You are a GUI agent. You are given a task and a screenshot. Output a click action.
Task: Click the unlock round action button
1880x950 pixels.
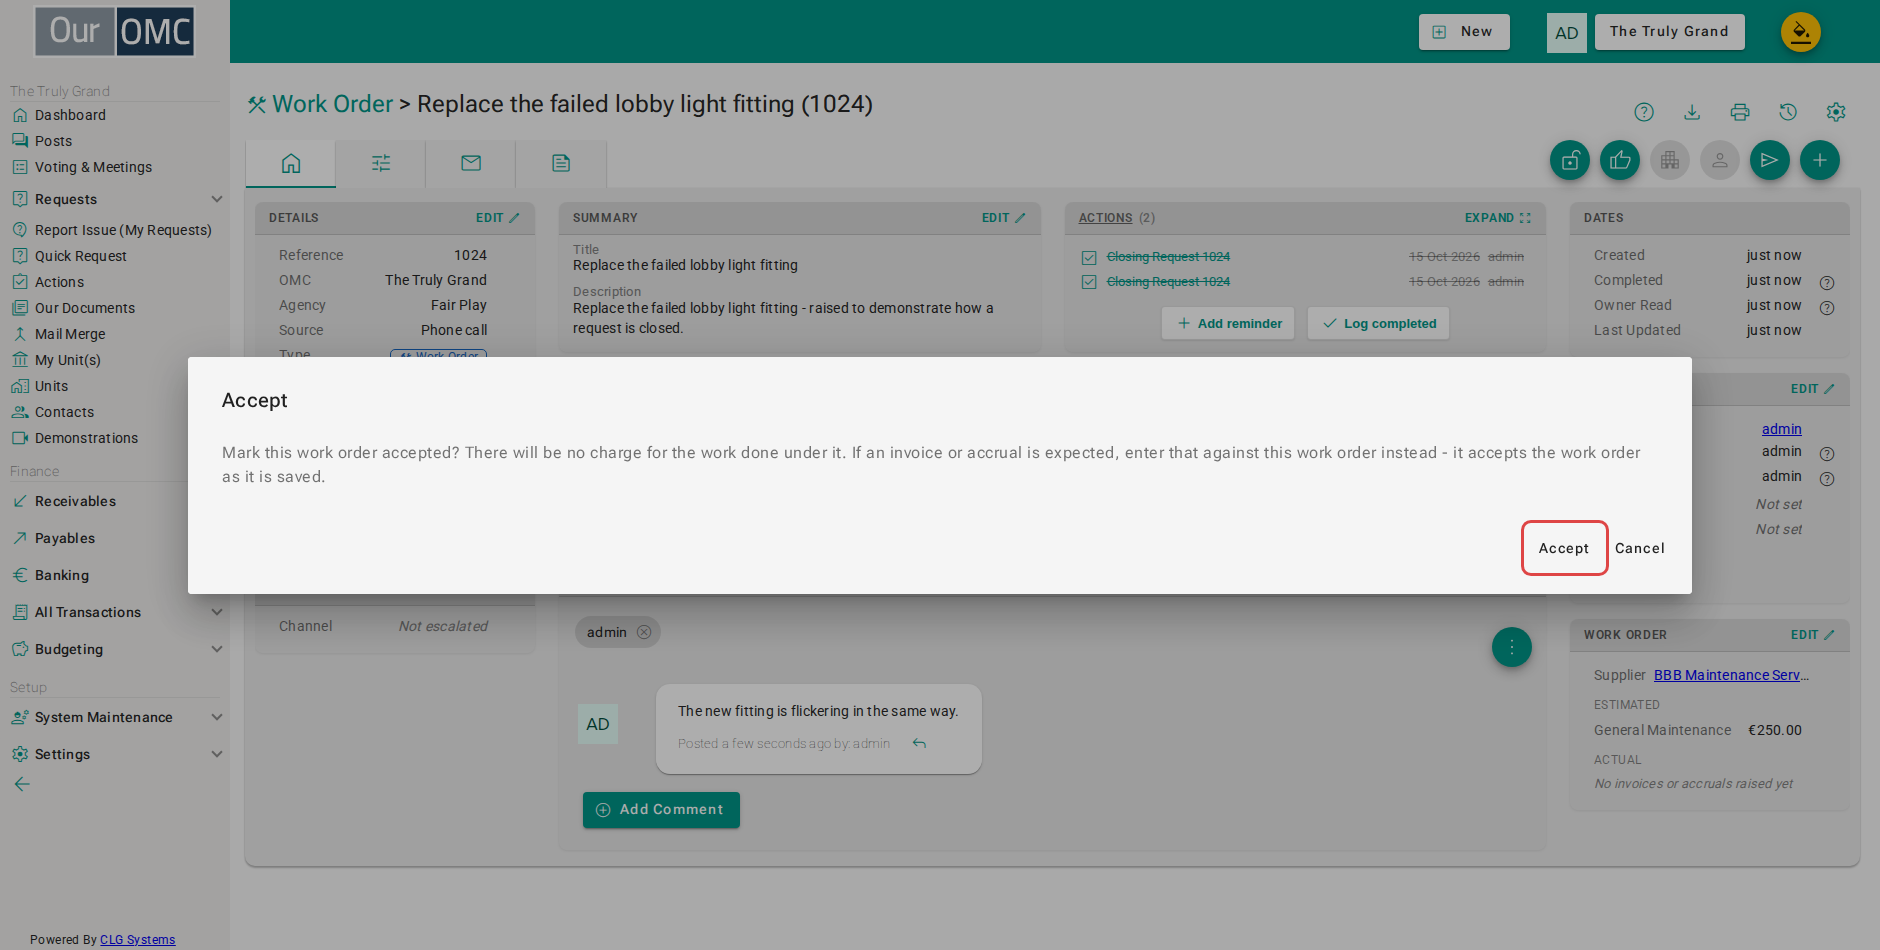[x=1570, y=160]
